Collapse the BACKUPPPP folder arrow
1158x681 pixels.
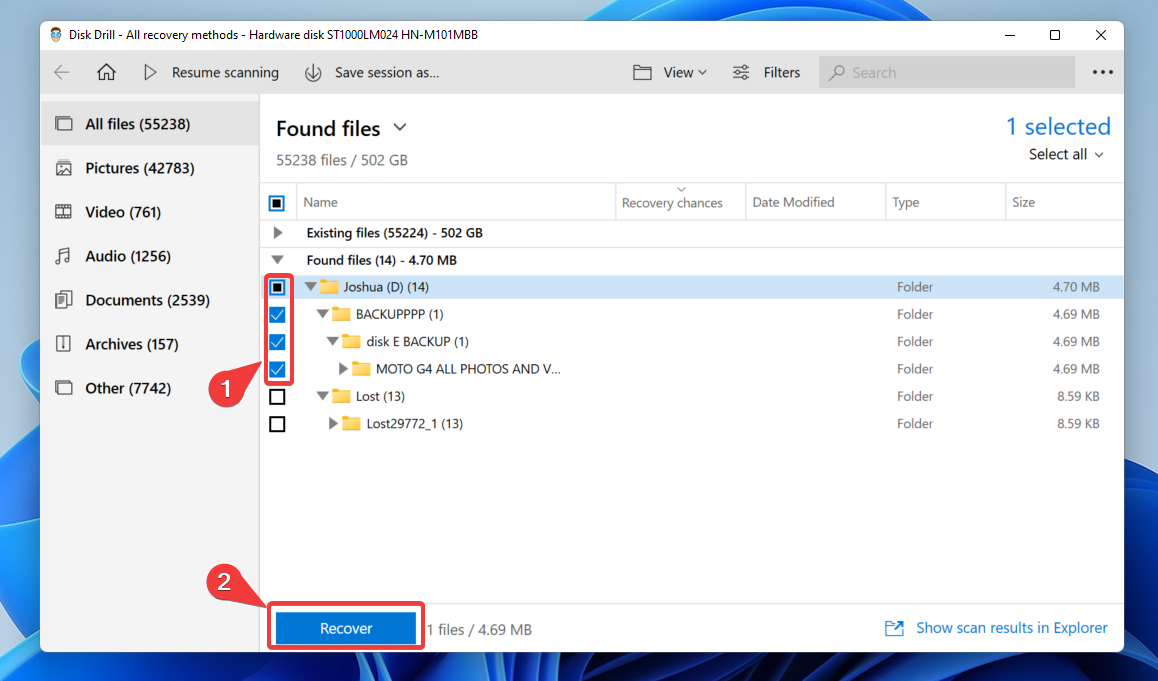click(x=323, y=314)
